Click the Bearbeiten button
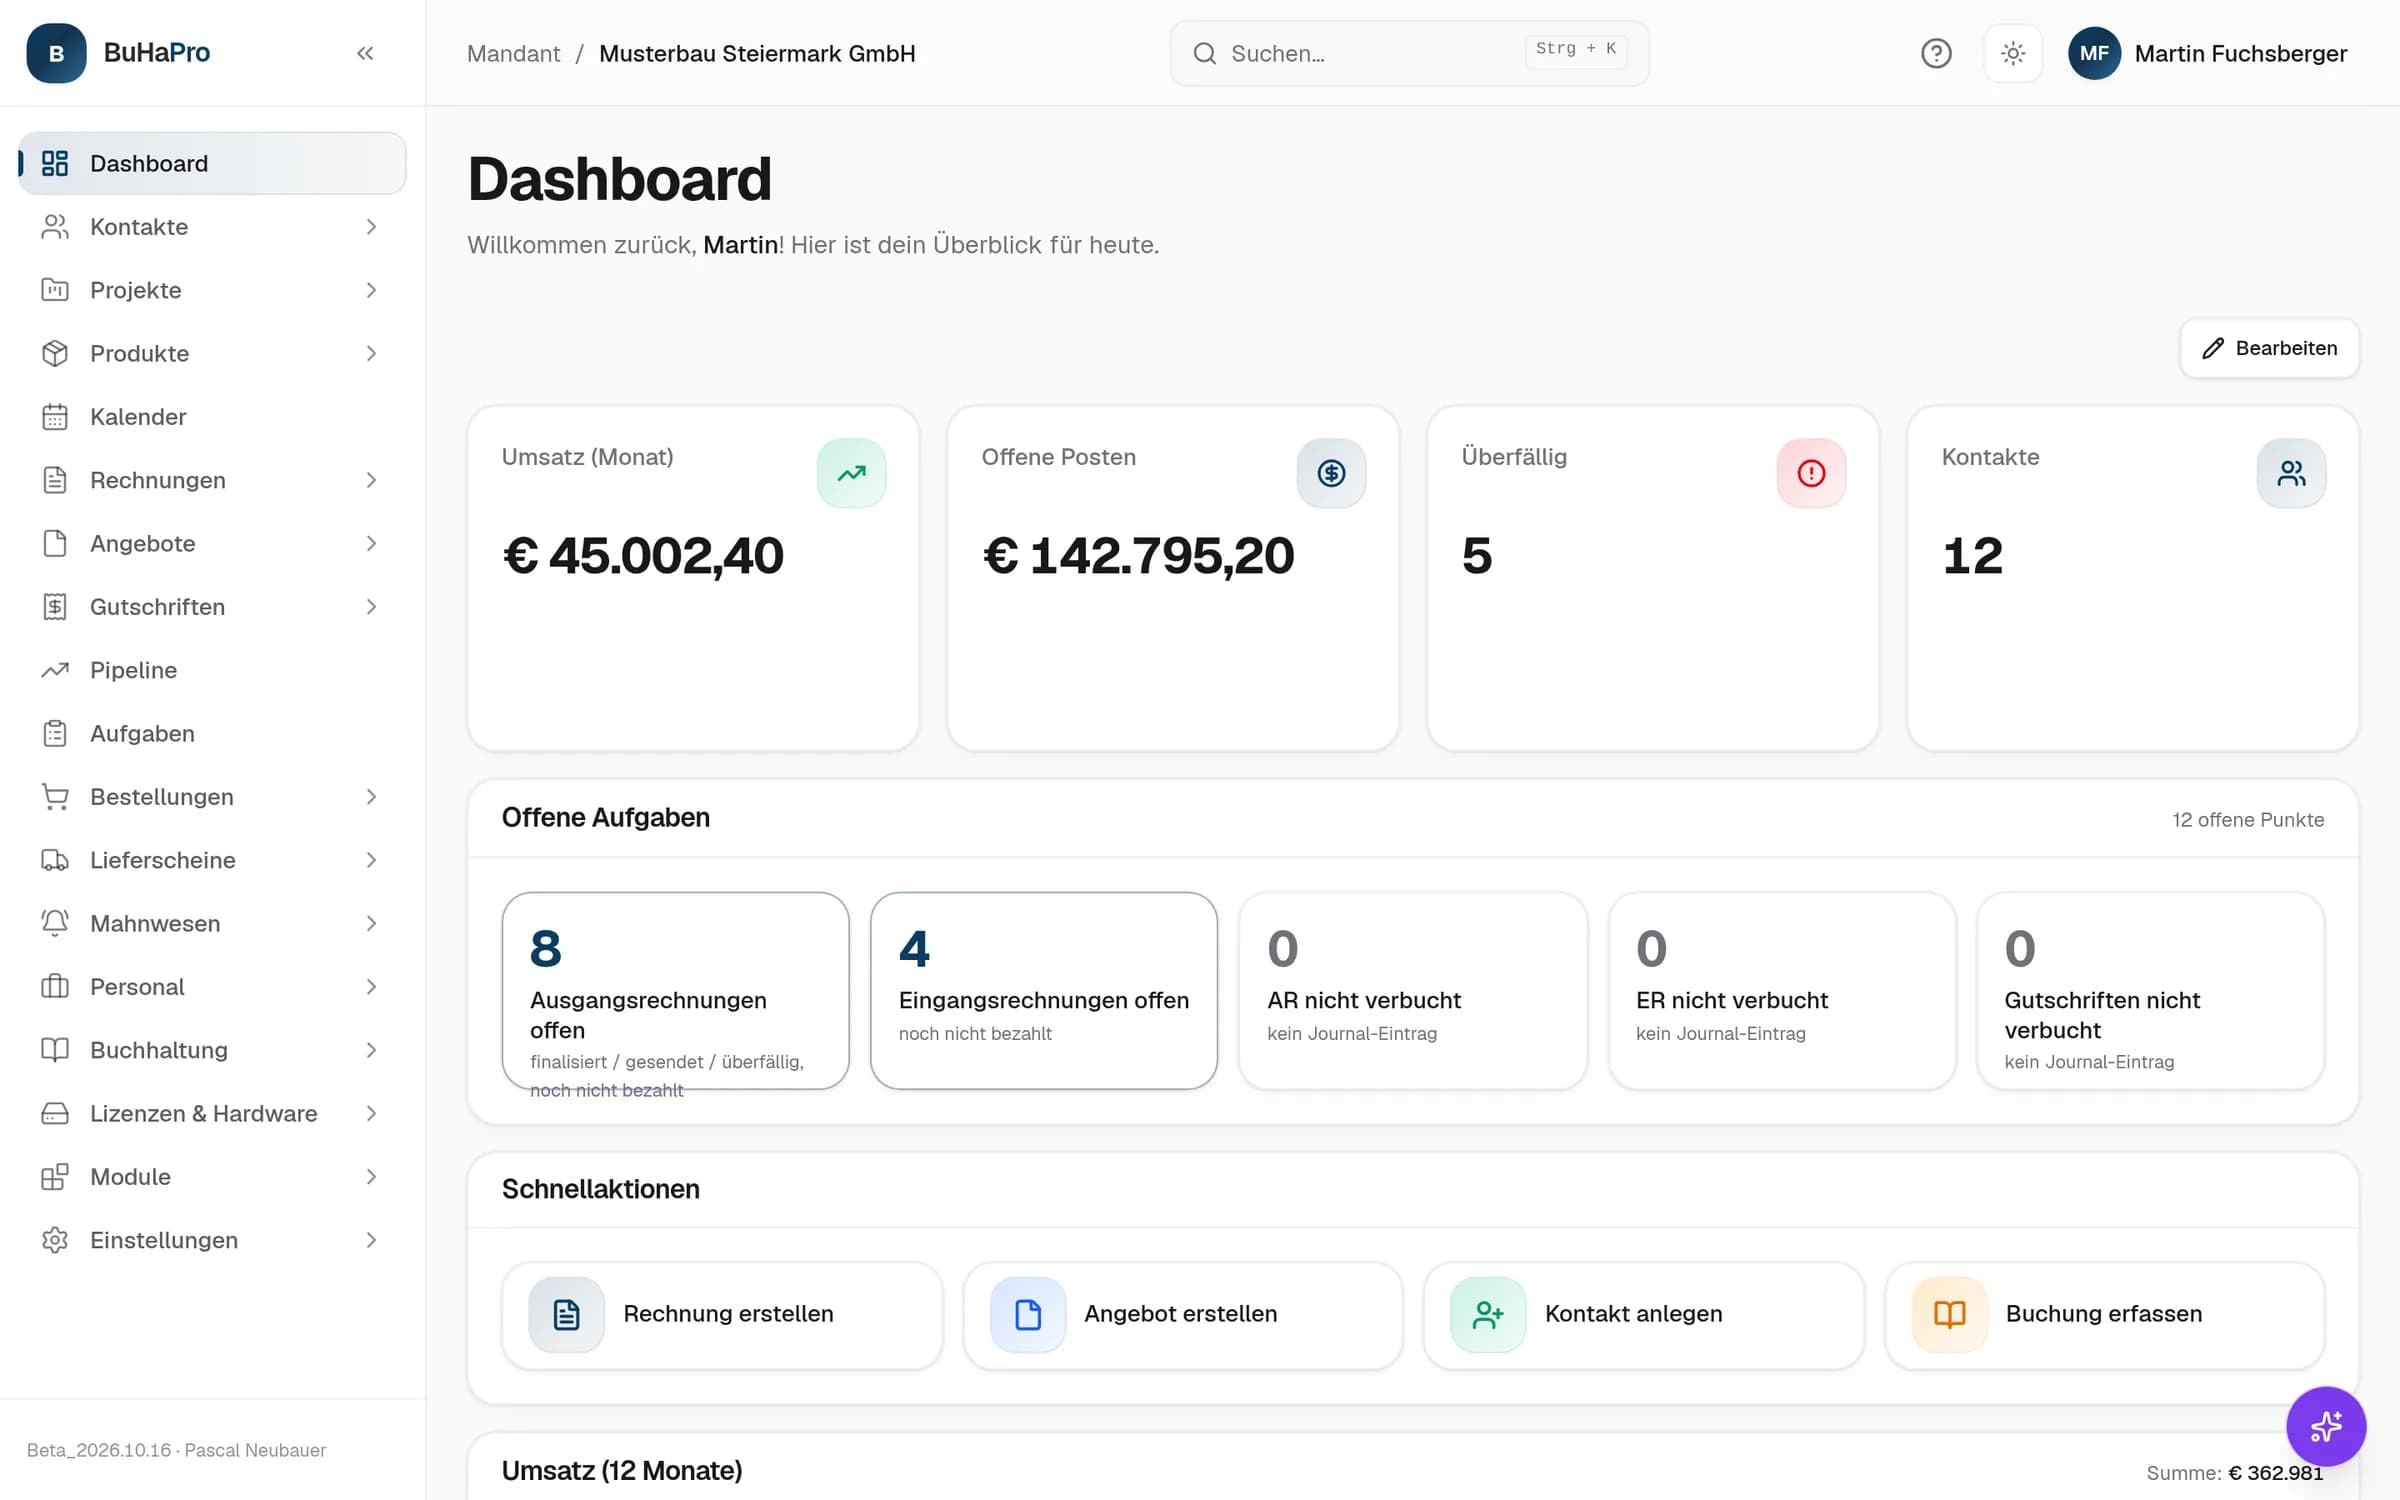2400x1500 pixels. [x=2269, y=348]
